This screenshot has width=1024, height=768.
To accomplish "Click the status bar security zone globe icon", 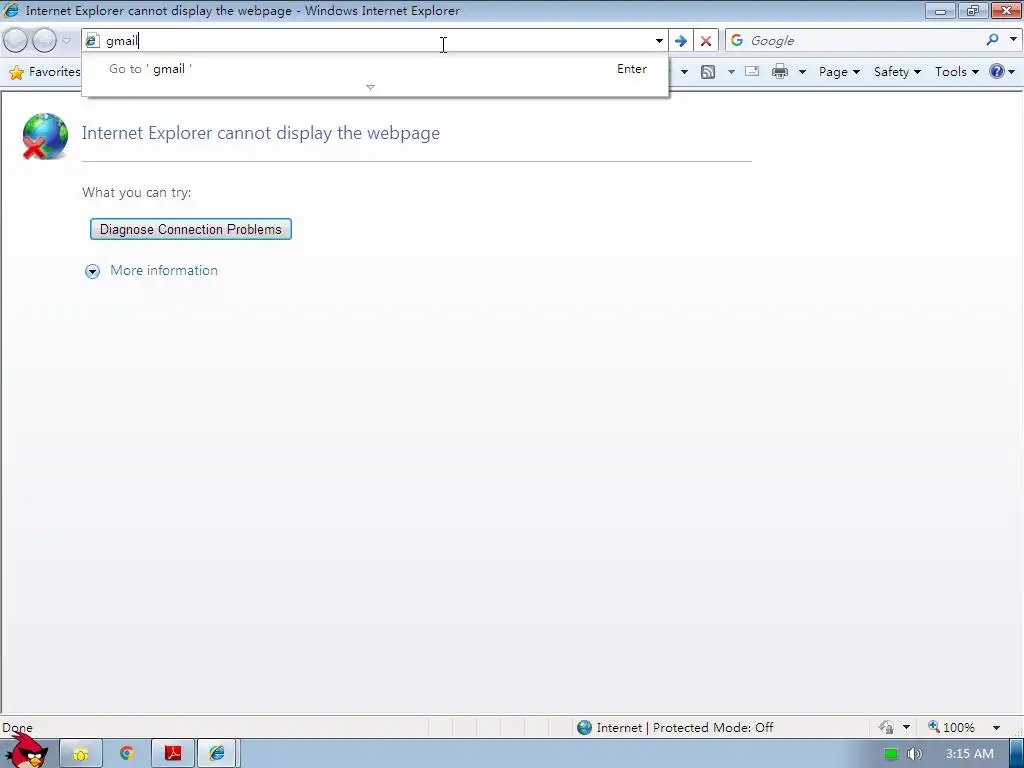I will pyautogui.click(x=584, y=727).
